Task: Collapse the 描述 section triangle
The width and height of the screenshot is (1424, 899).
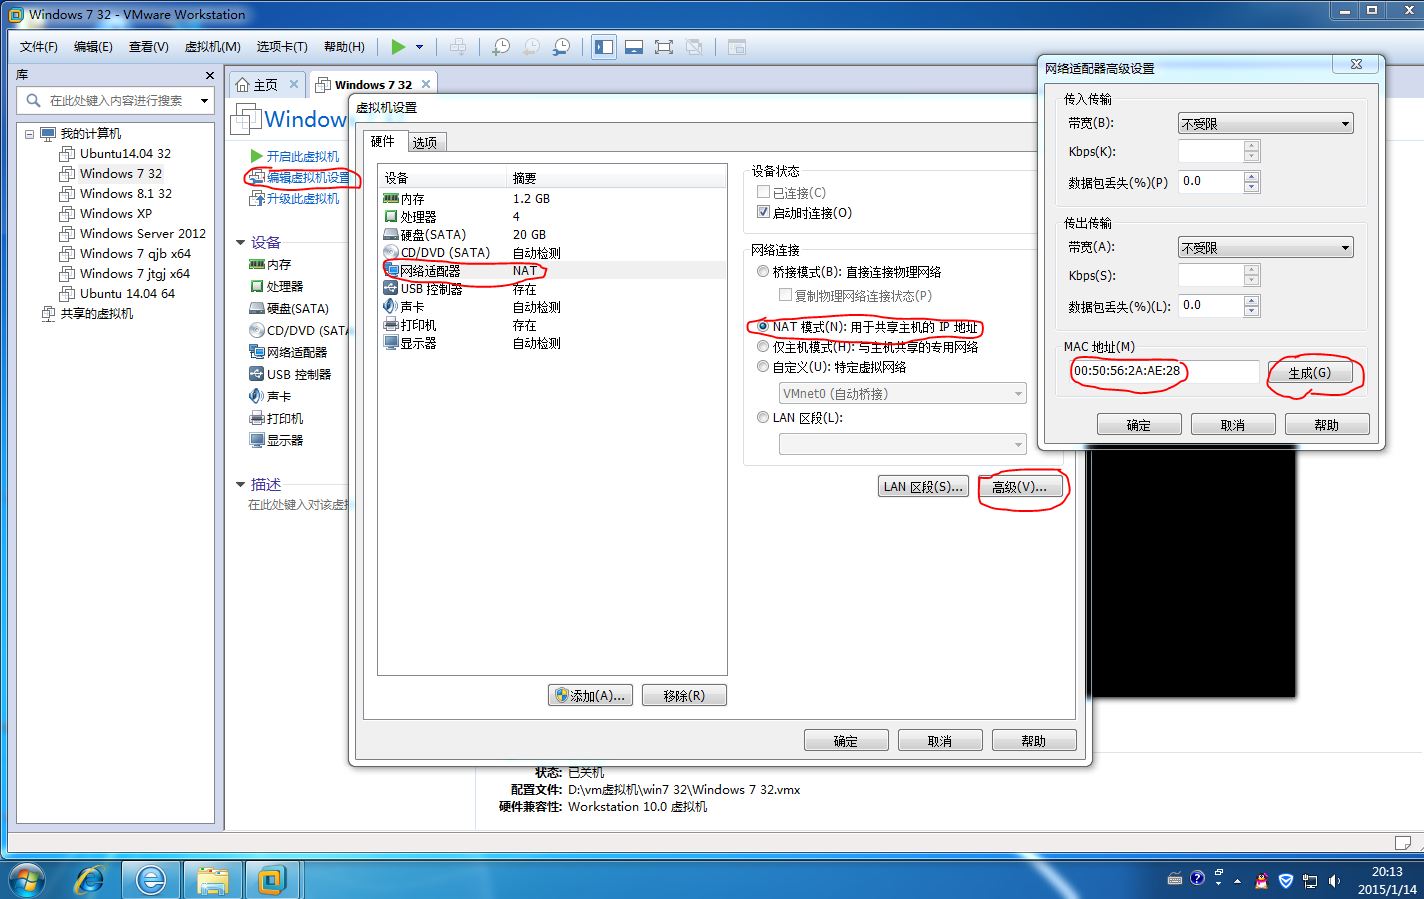Action: coord(240,484)
